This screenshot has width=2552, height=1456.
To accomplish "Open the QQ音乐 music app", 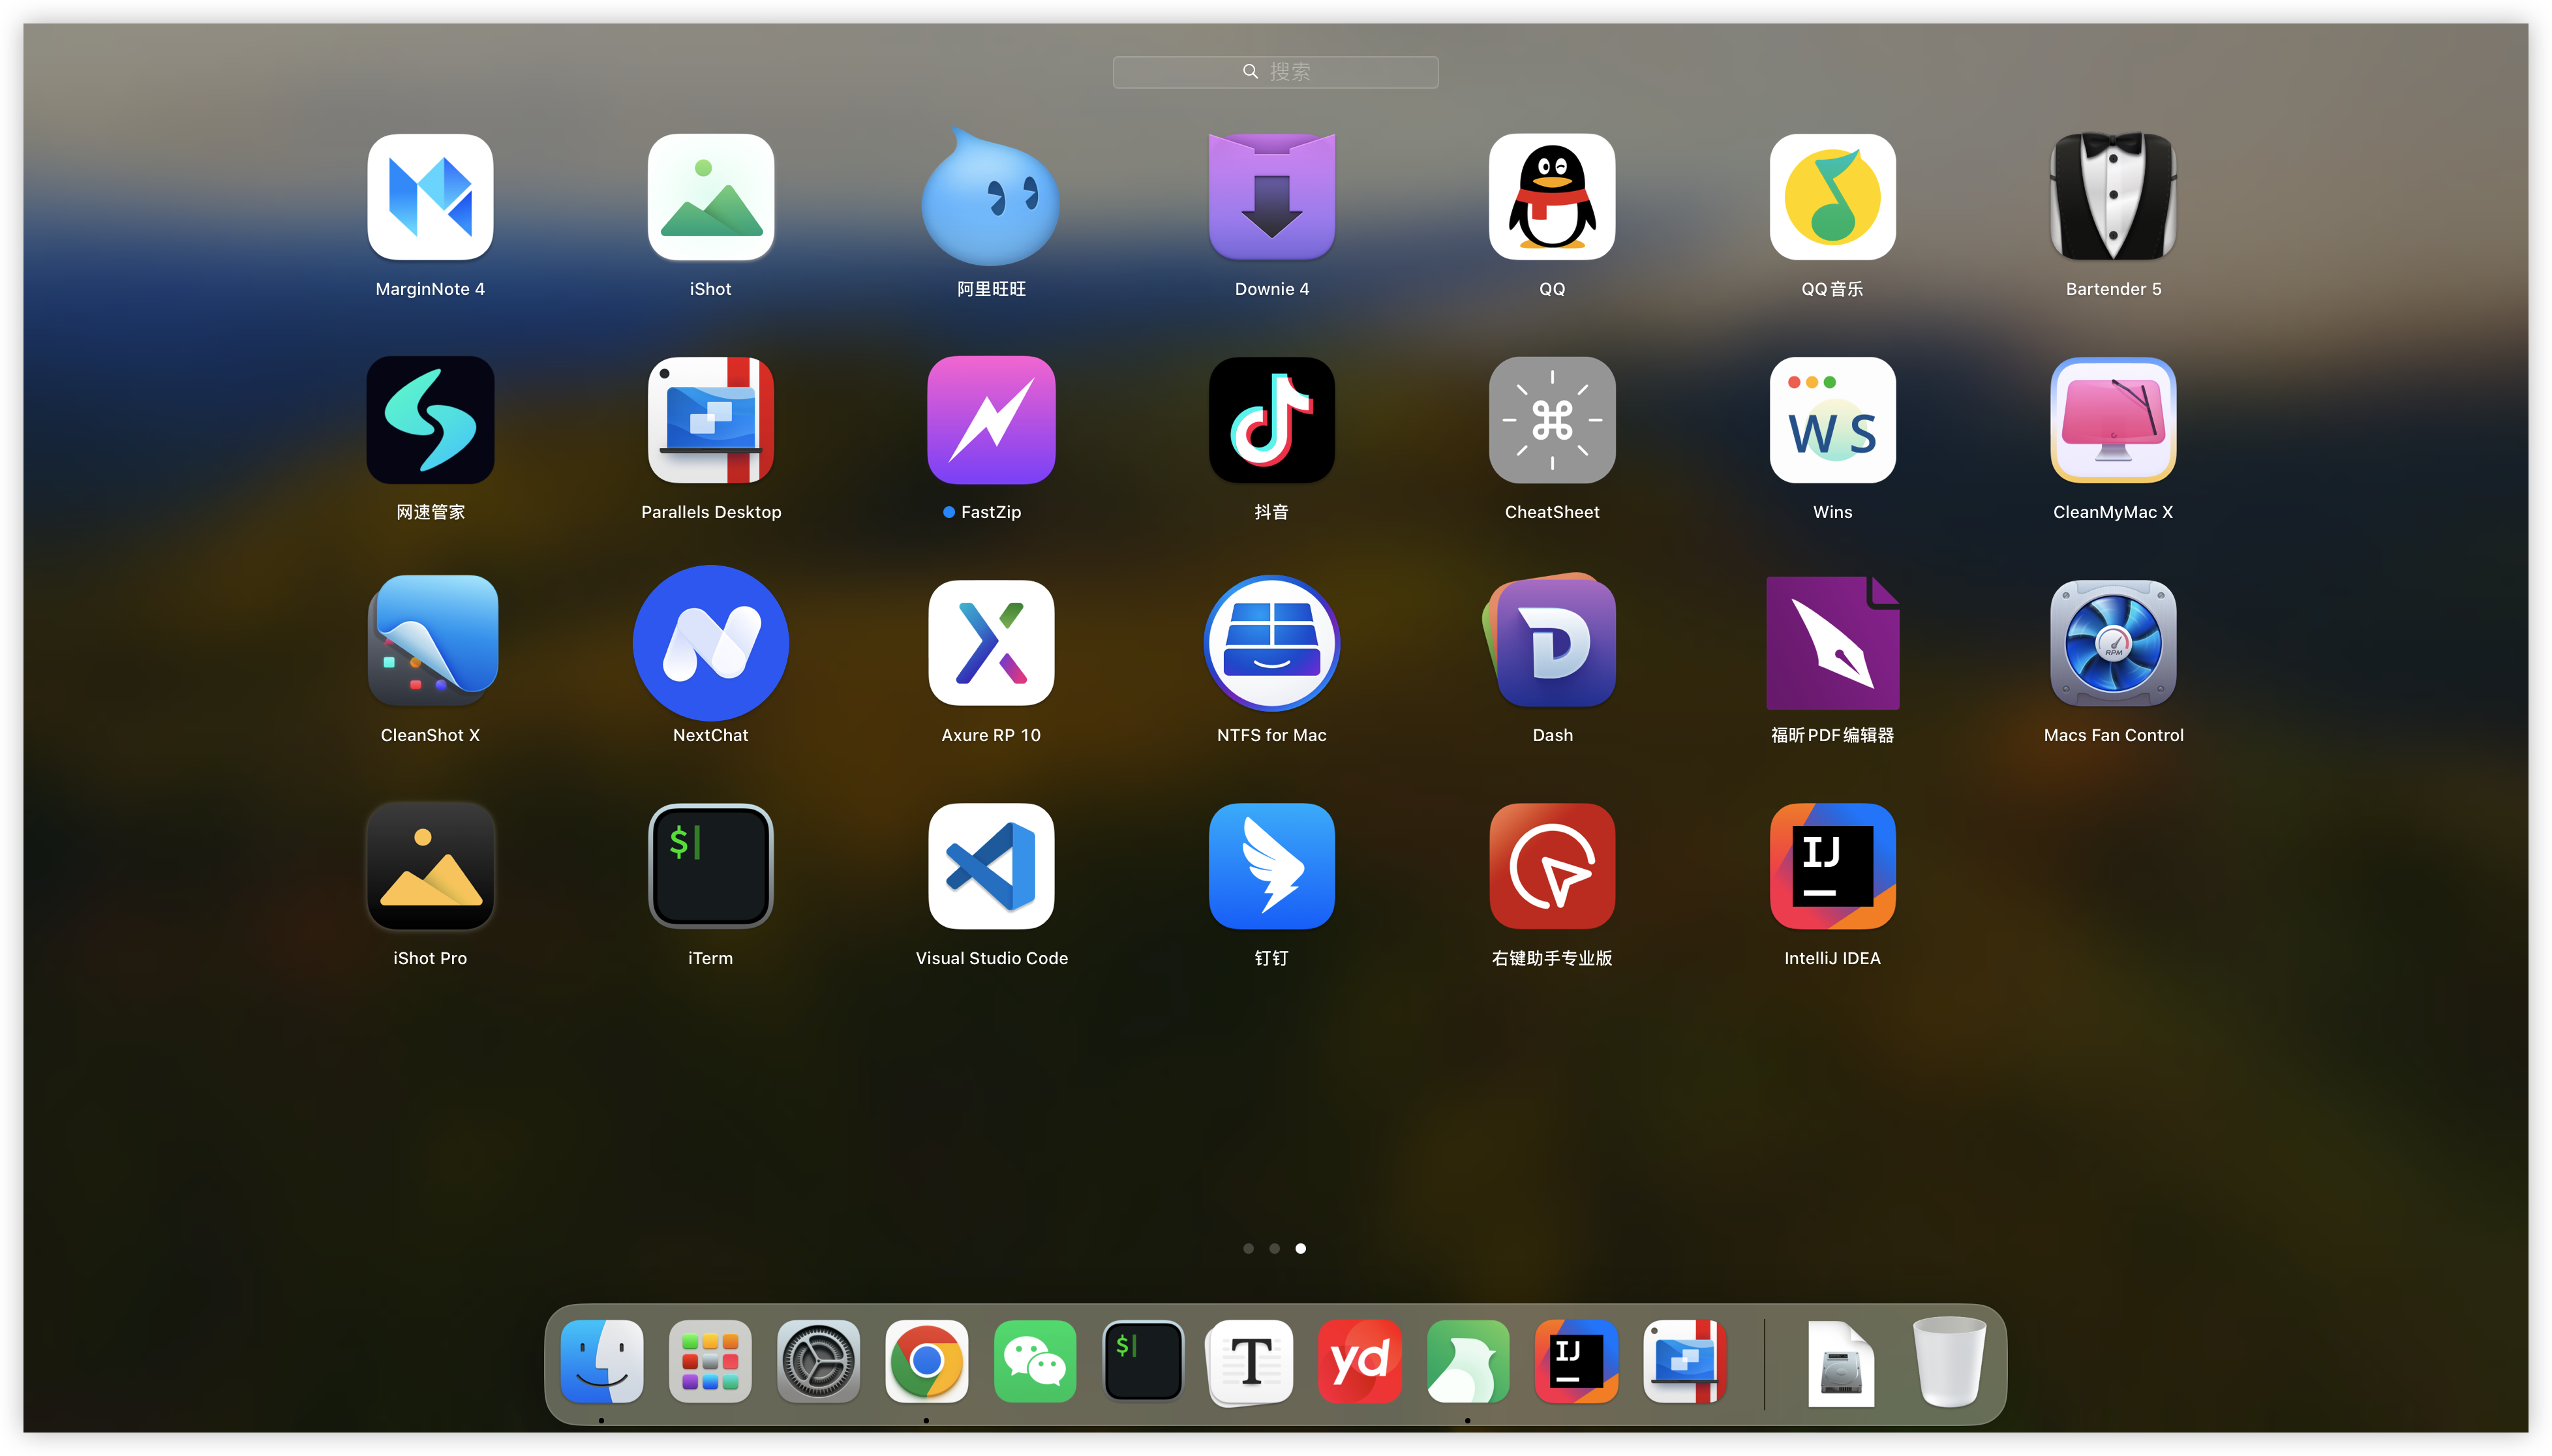I will coord(1832,197).
